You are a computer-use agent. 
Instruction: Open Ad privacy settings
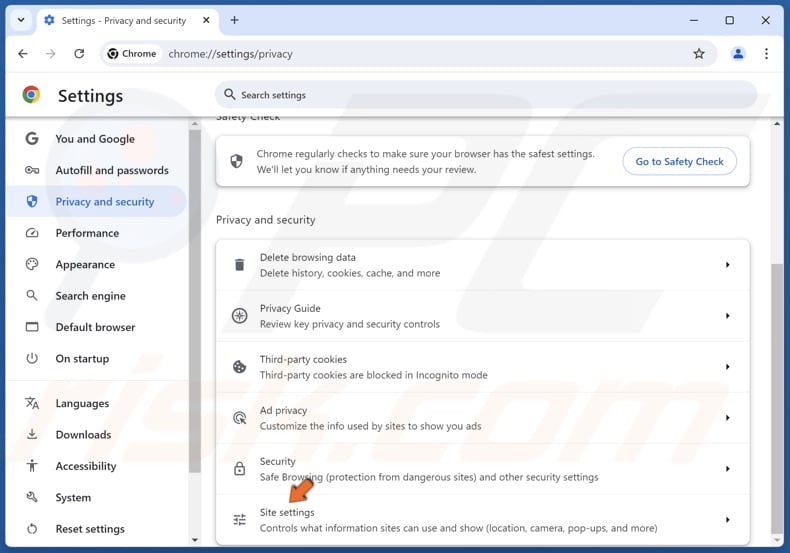pyautogui.click(x=483, y=418)
